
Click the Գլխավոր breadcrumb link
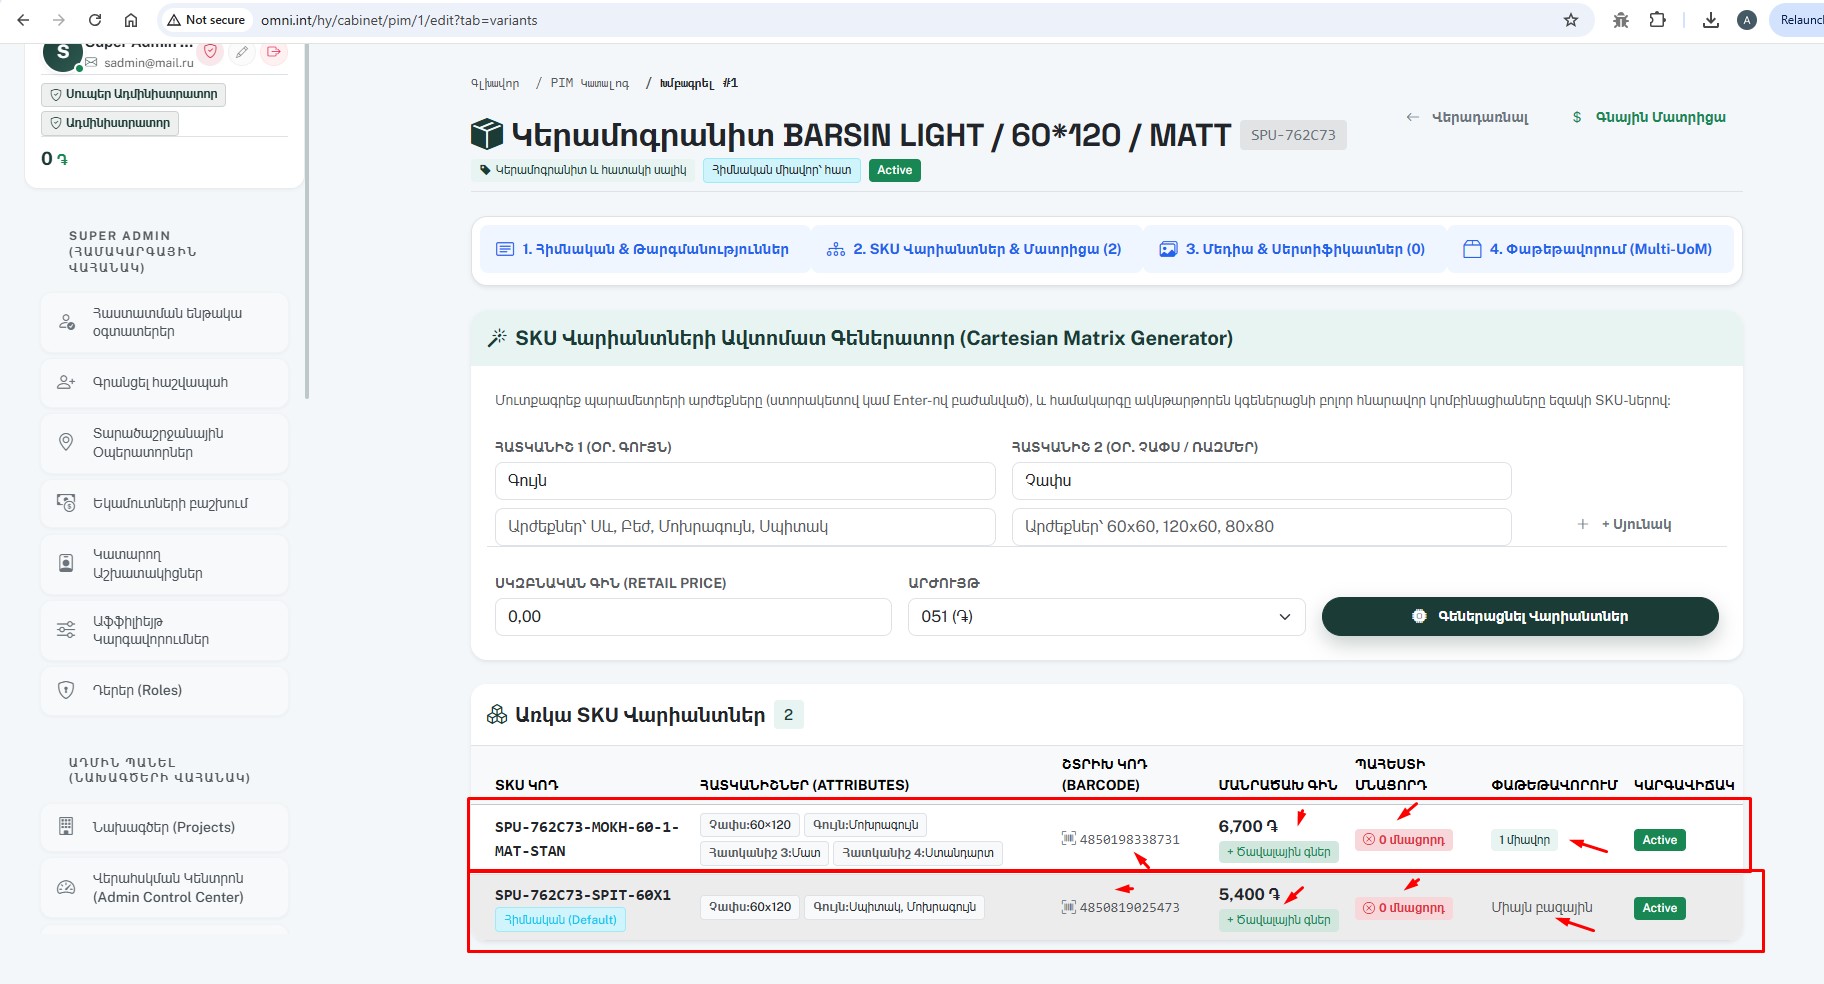(x=495, y=83)
